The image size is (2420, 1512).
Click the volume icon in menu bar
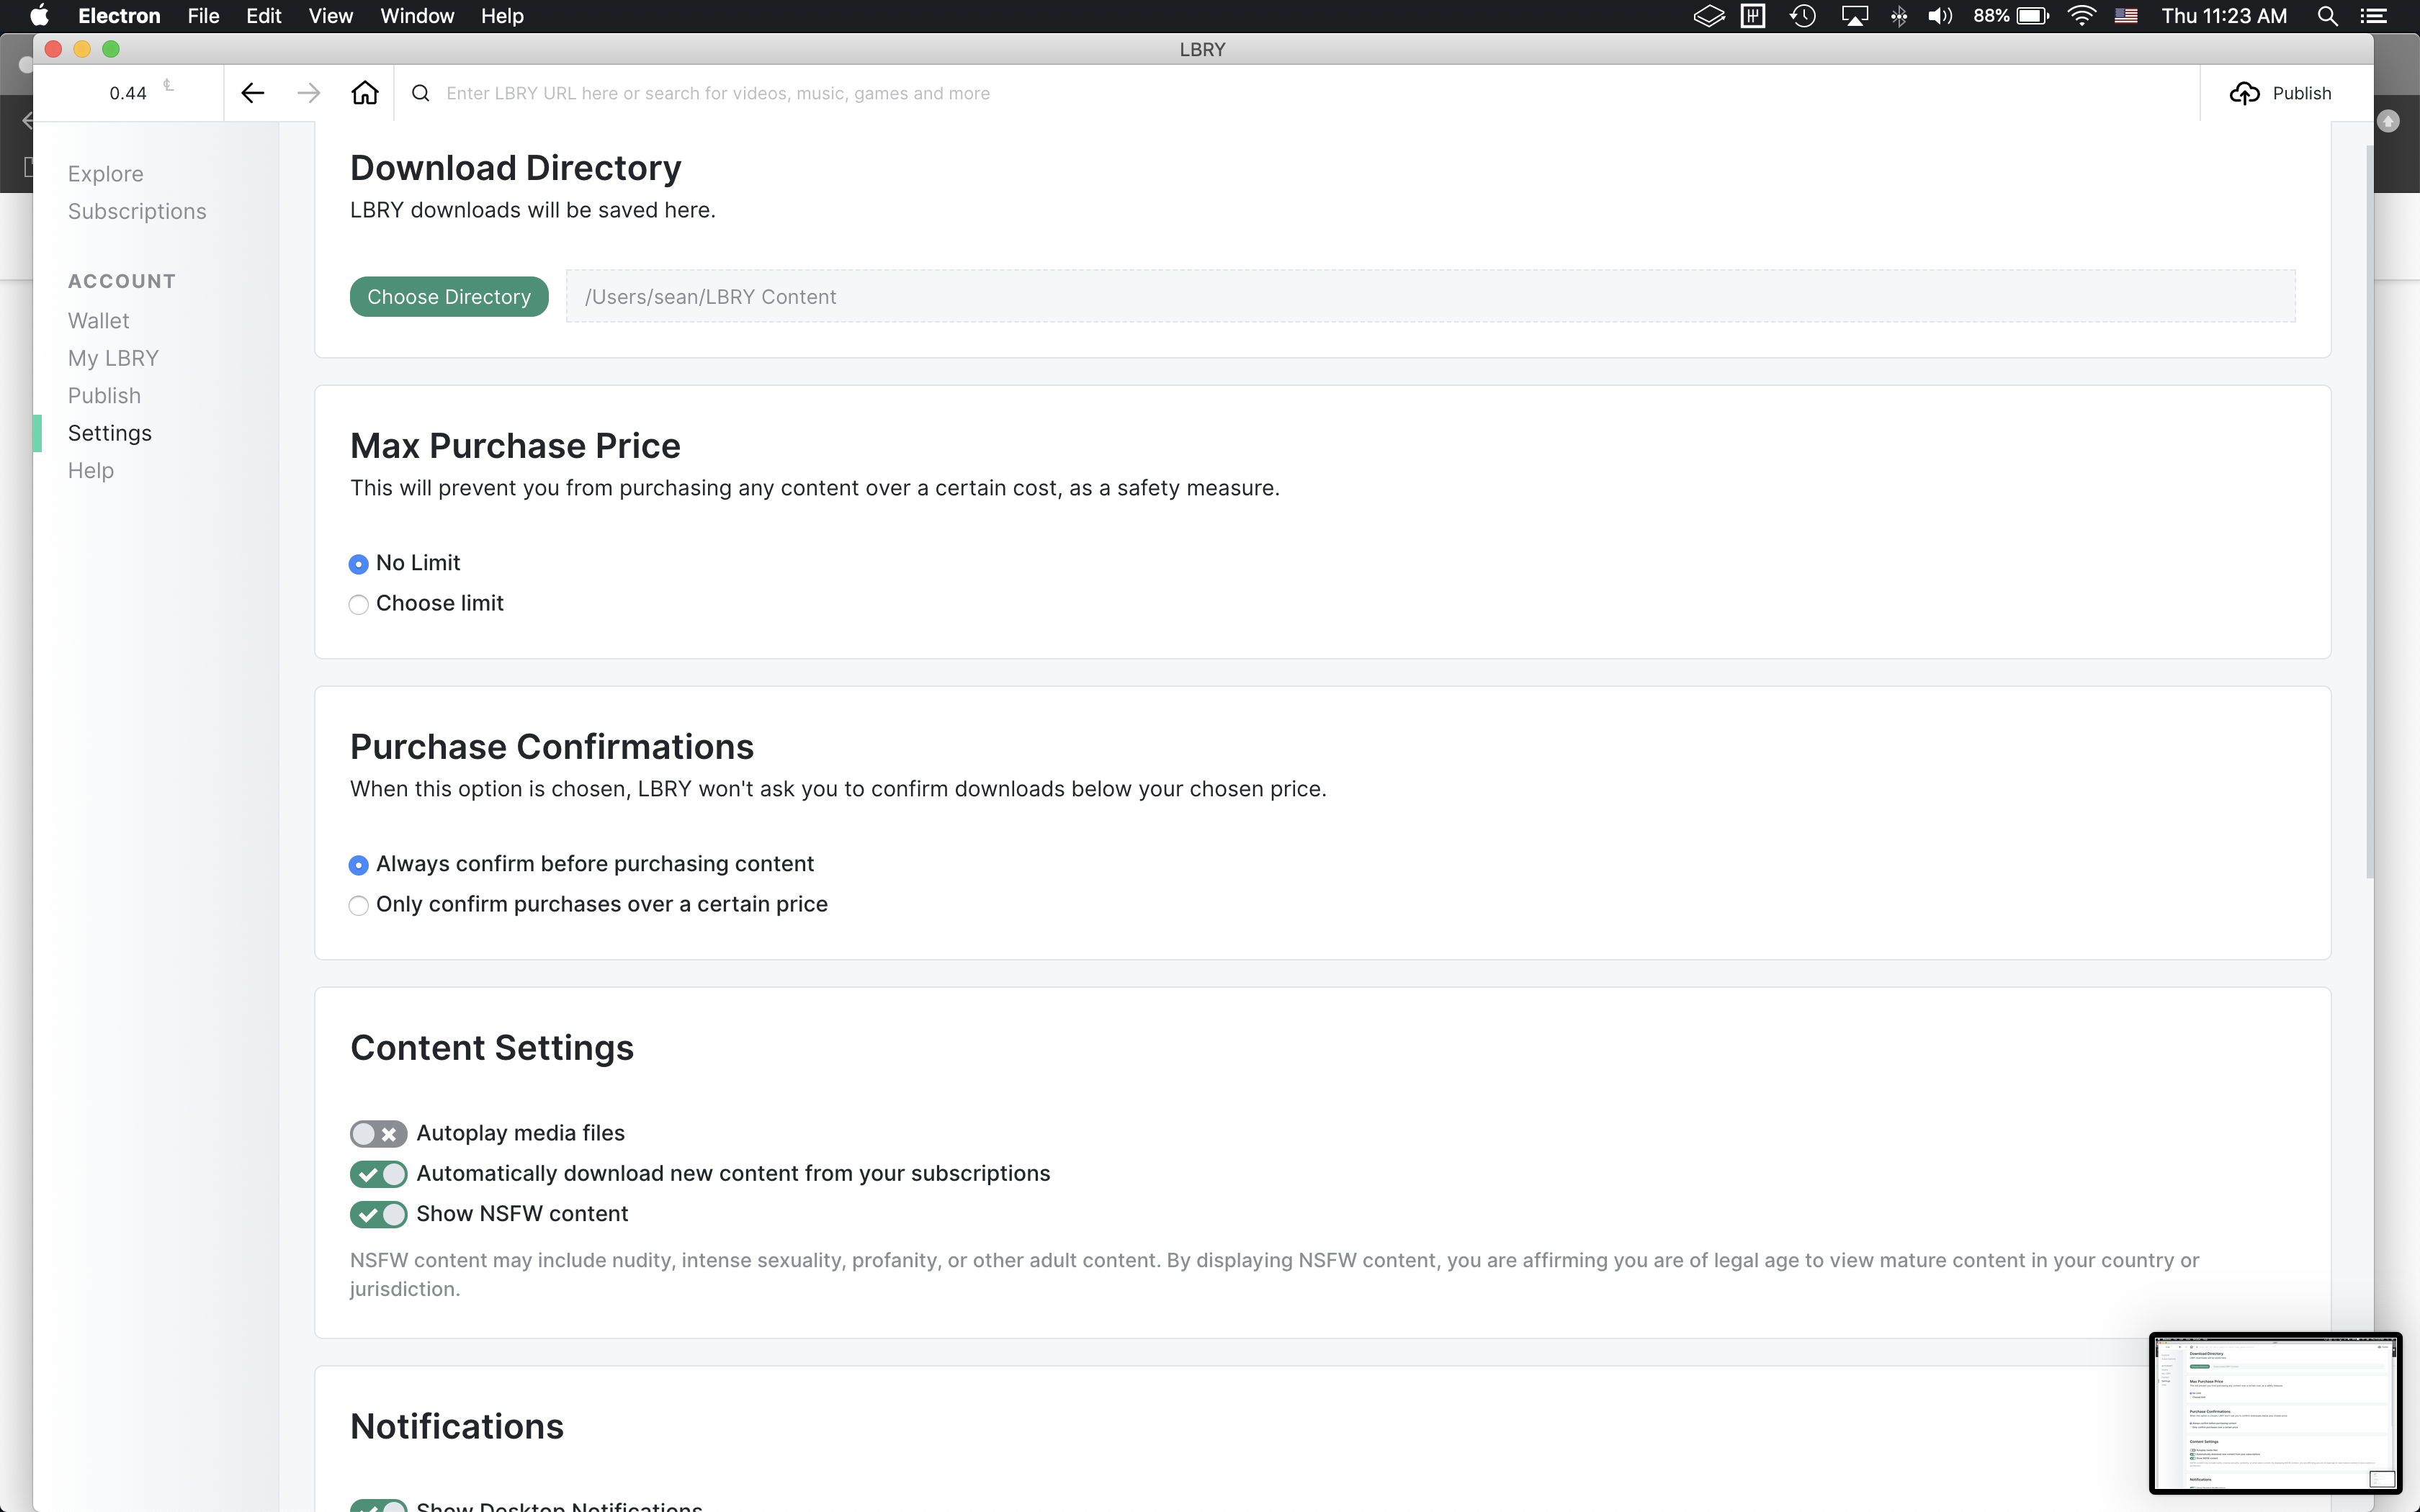[x=1939, y=16]
